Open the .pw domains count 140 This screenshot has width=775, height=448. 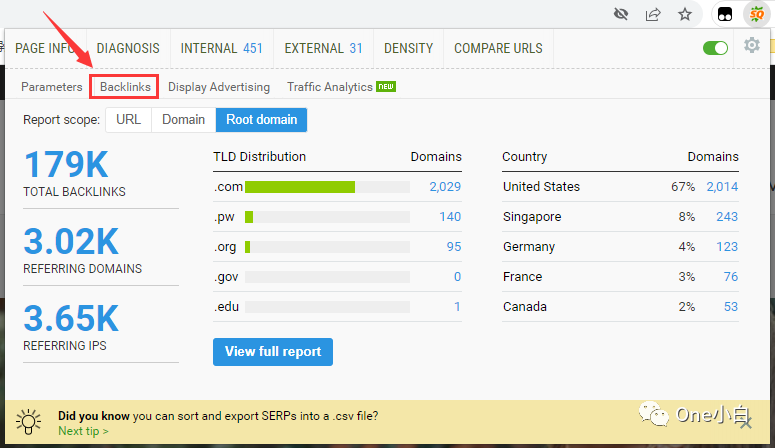click(450, 217)
